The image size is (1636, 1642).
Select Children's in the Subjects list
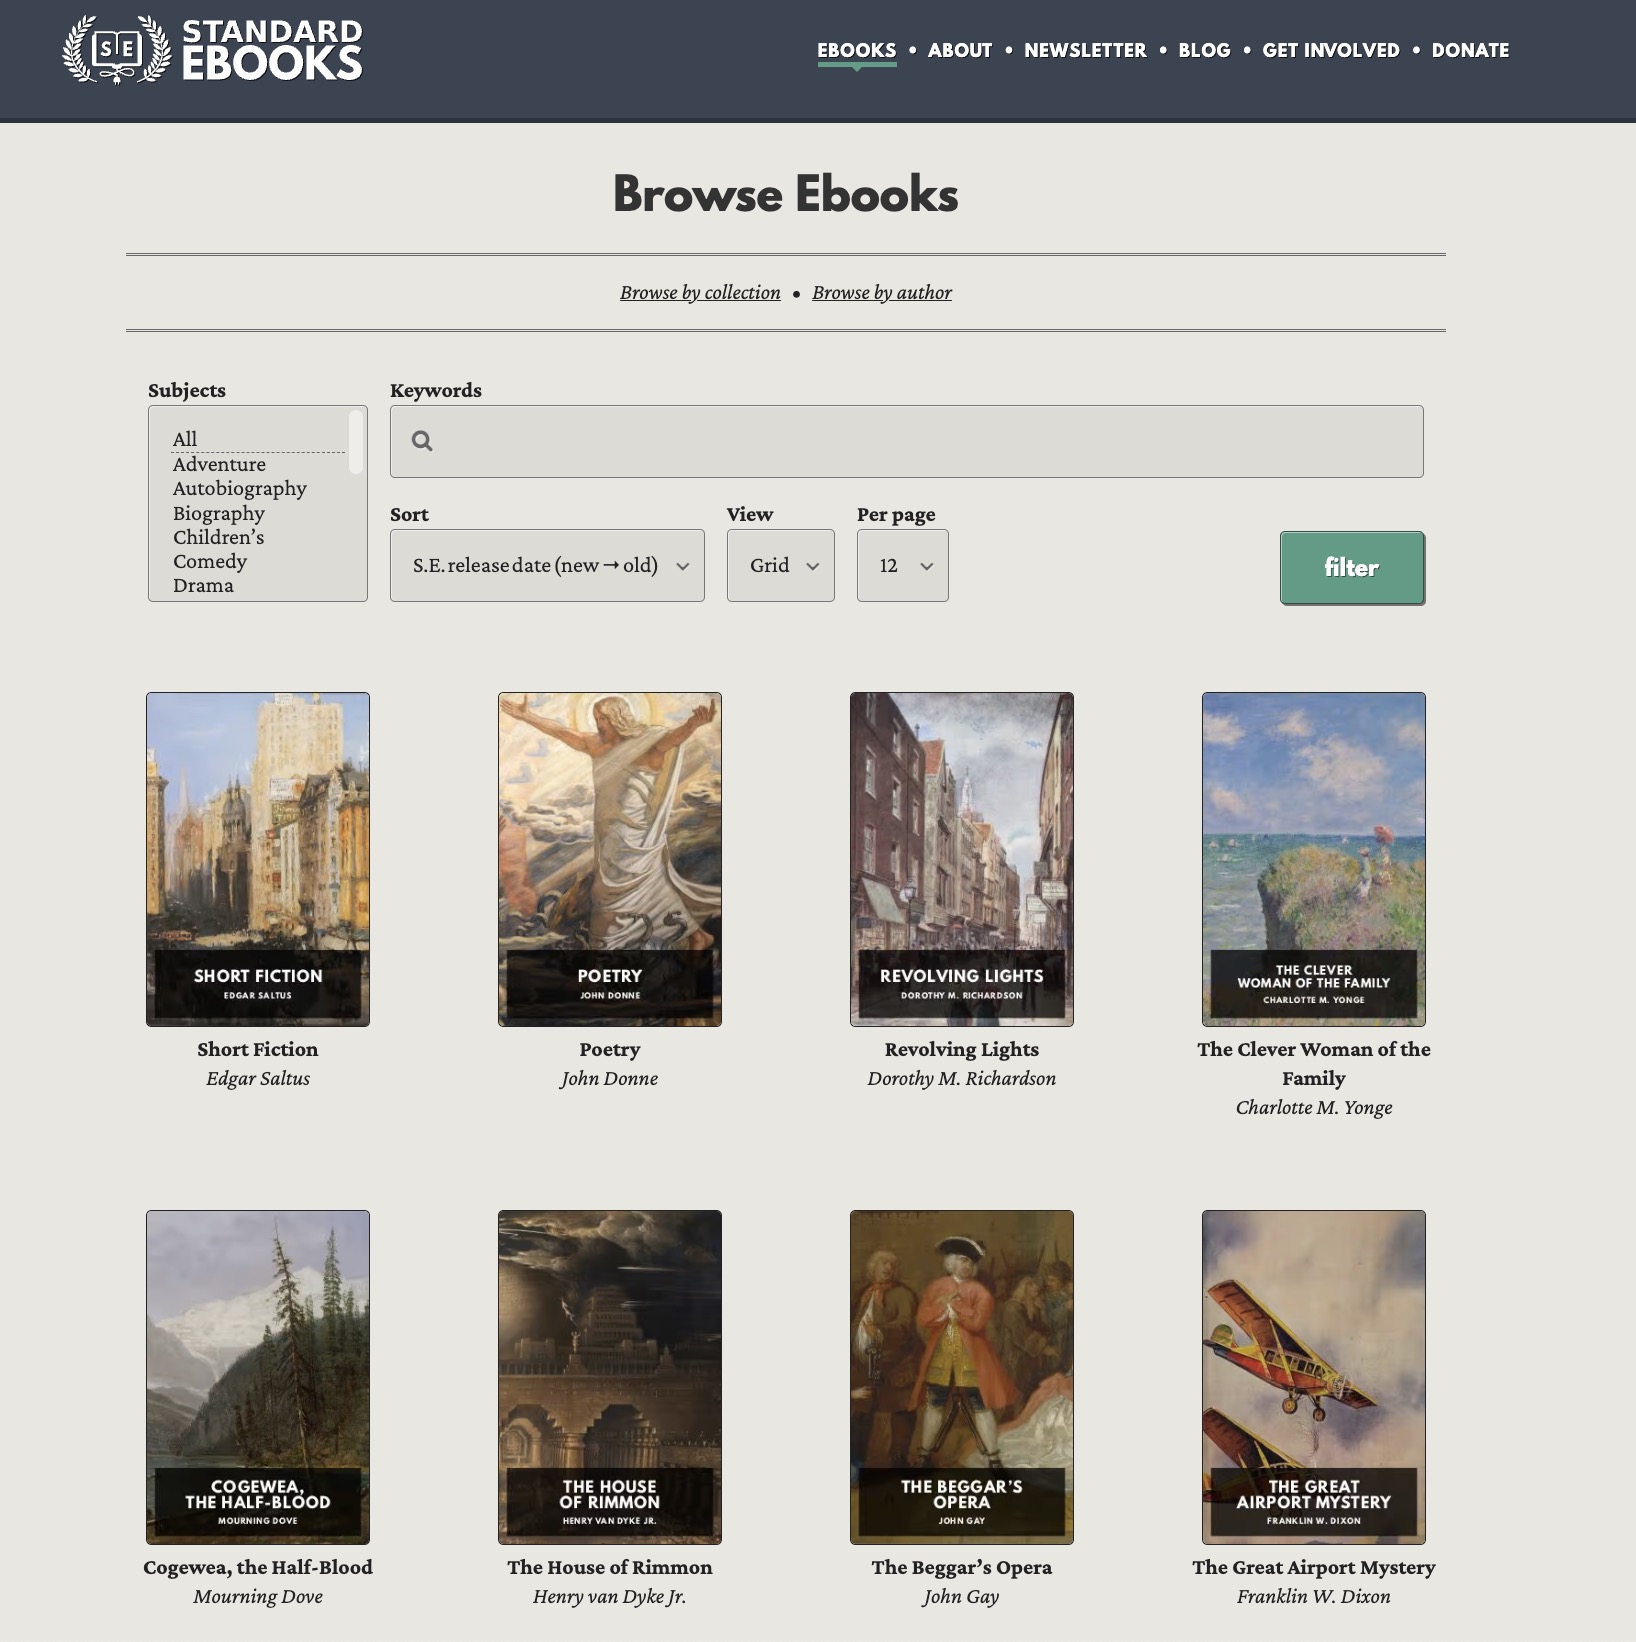coord(258,537)
